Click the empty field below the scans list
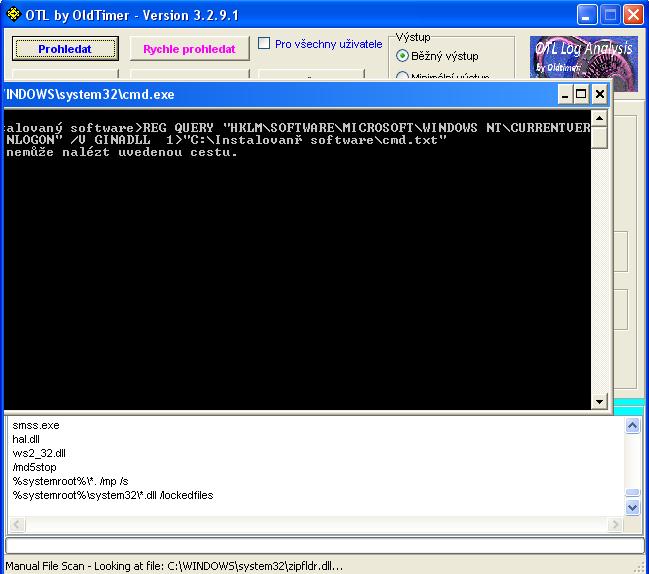The height and width of the screenshot is (574, 649). pos(324,546)
